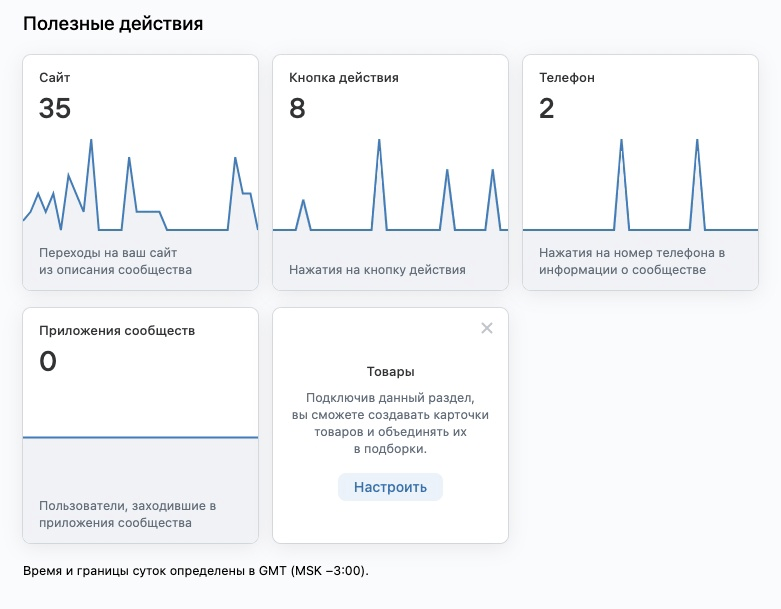This screenshot has width=781, height=609.
Task: Click the Приложения сообществ card title
Action: coord(117,331)
